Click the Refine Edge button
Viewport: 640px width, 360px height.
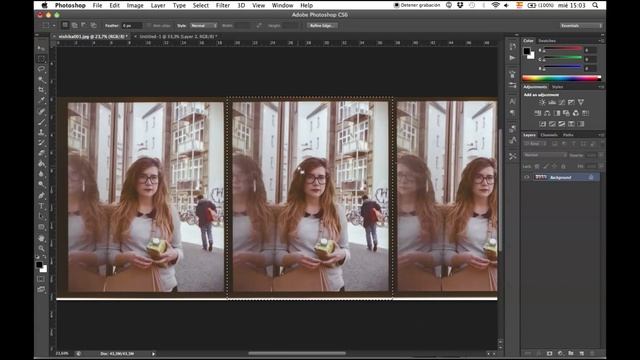[x=322, y=25]
